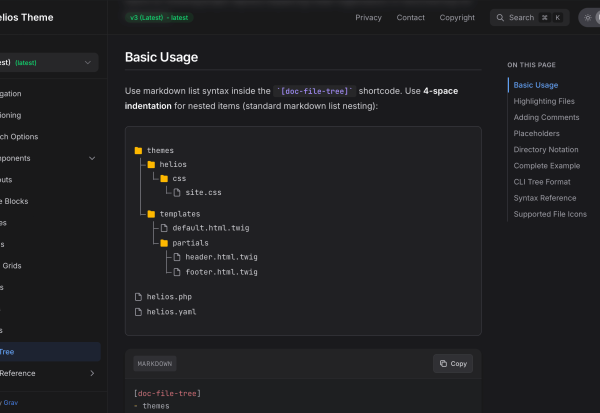Jump to Syntax Reference section
This screenshot has height=413, width=600.
(x=545, y=198)
